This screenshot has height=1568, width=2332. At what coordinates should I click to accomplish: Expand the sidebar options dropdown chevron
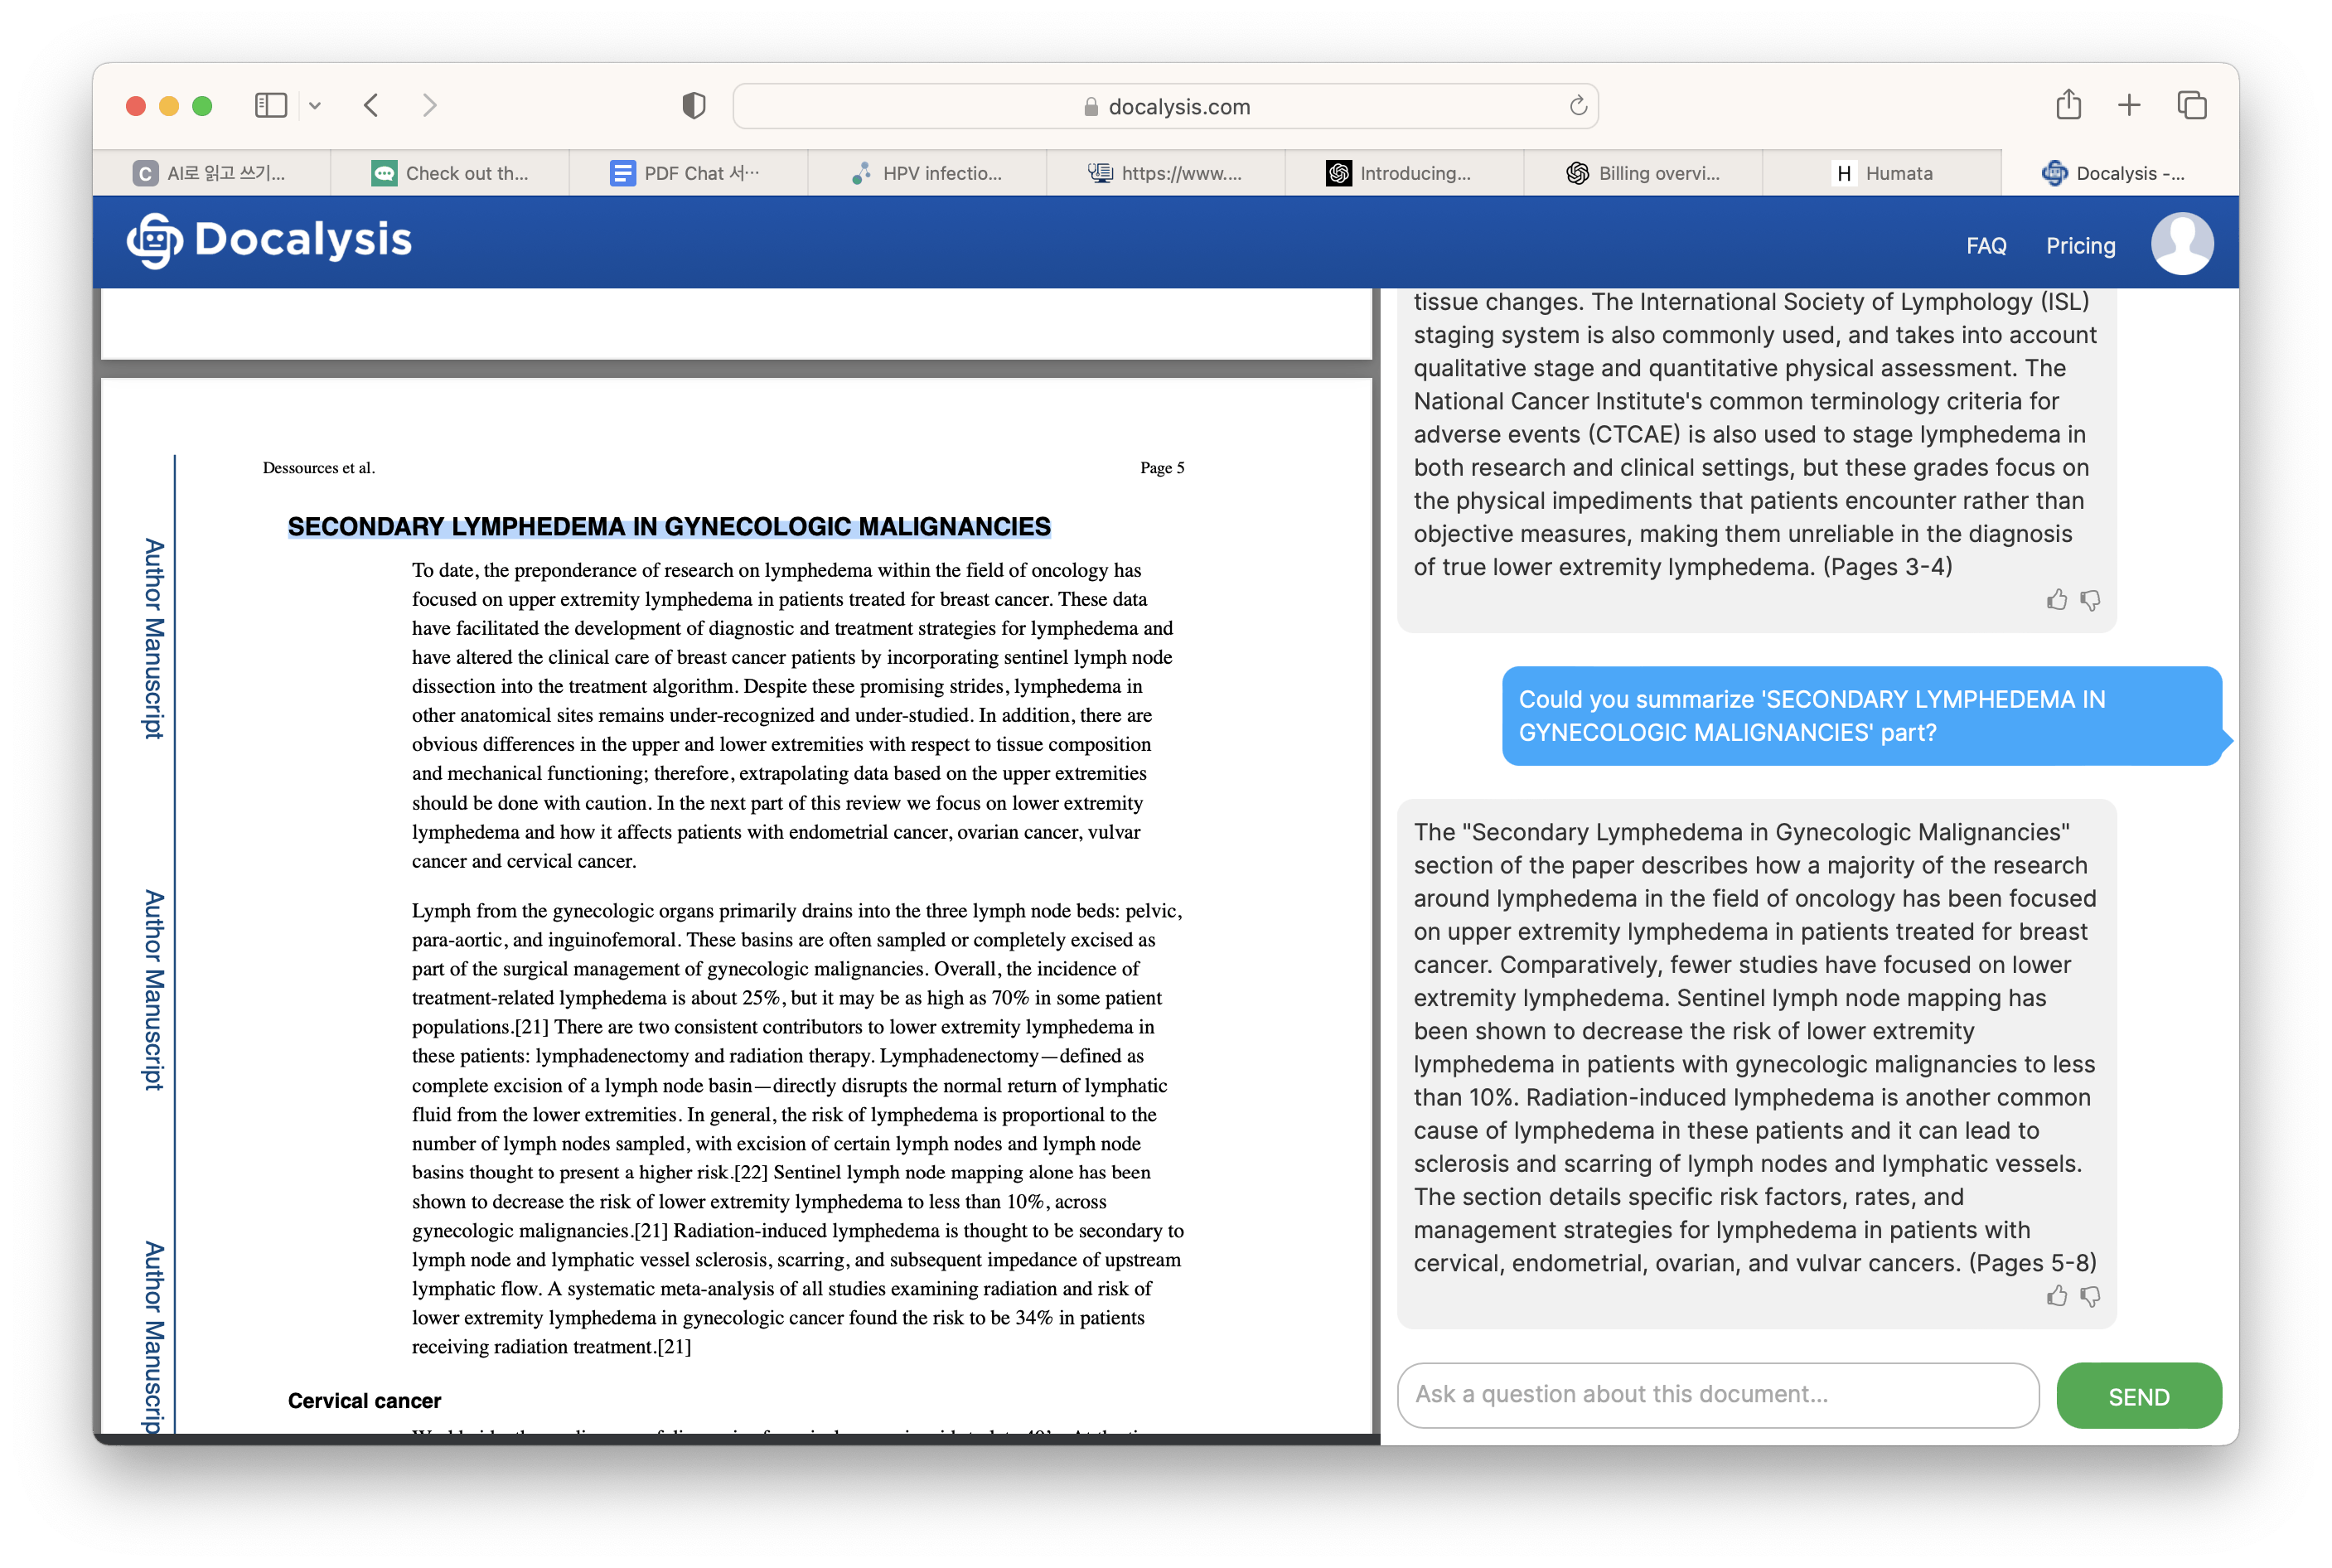click(x=315, y=106)
